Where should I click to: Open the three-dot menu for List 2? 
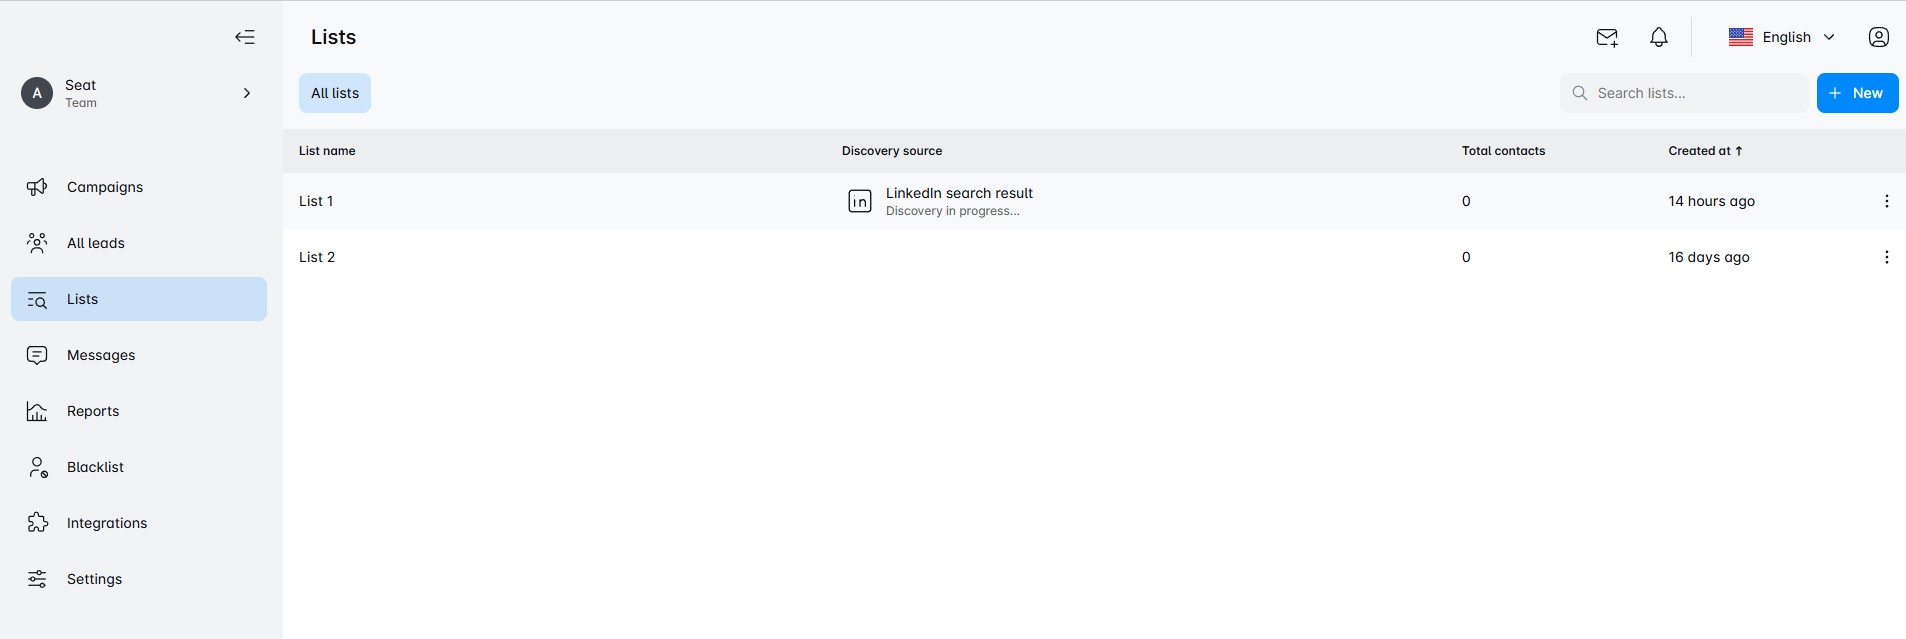[x=1886, y=257]
